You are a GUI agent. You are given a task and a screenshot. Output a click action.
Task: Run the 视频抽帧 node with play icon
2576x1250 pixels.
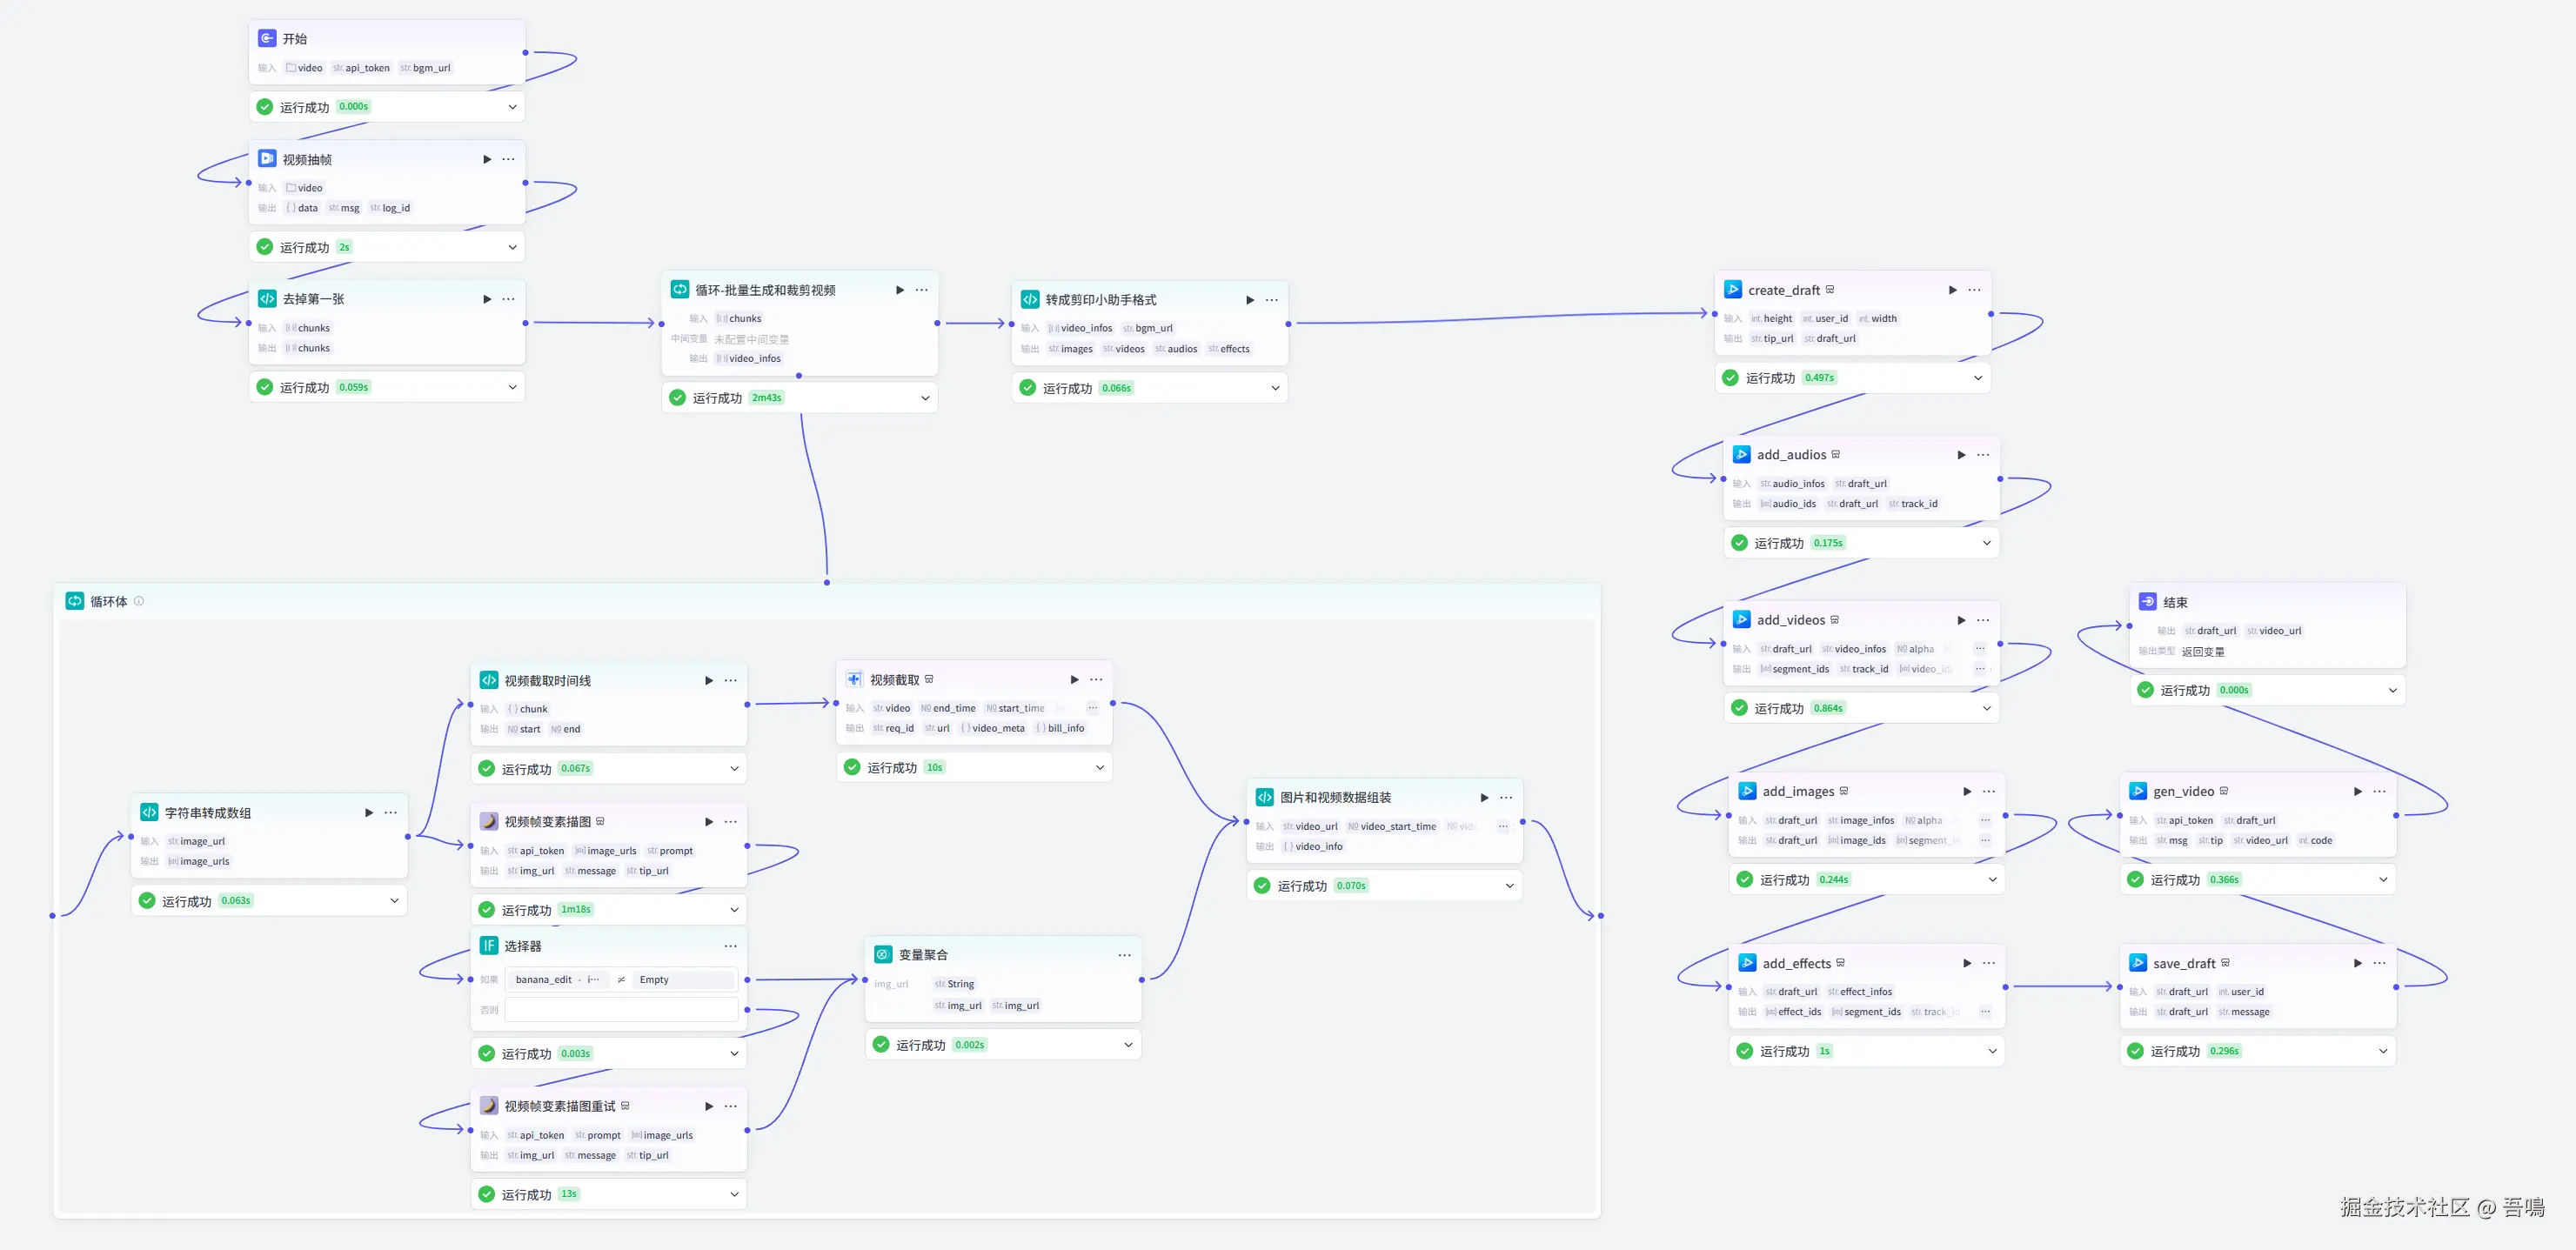(487, 160)
